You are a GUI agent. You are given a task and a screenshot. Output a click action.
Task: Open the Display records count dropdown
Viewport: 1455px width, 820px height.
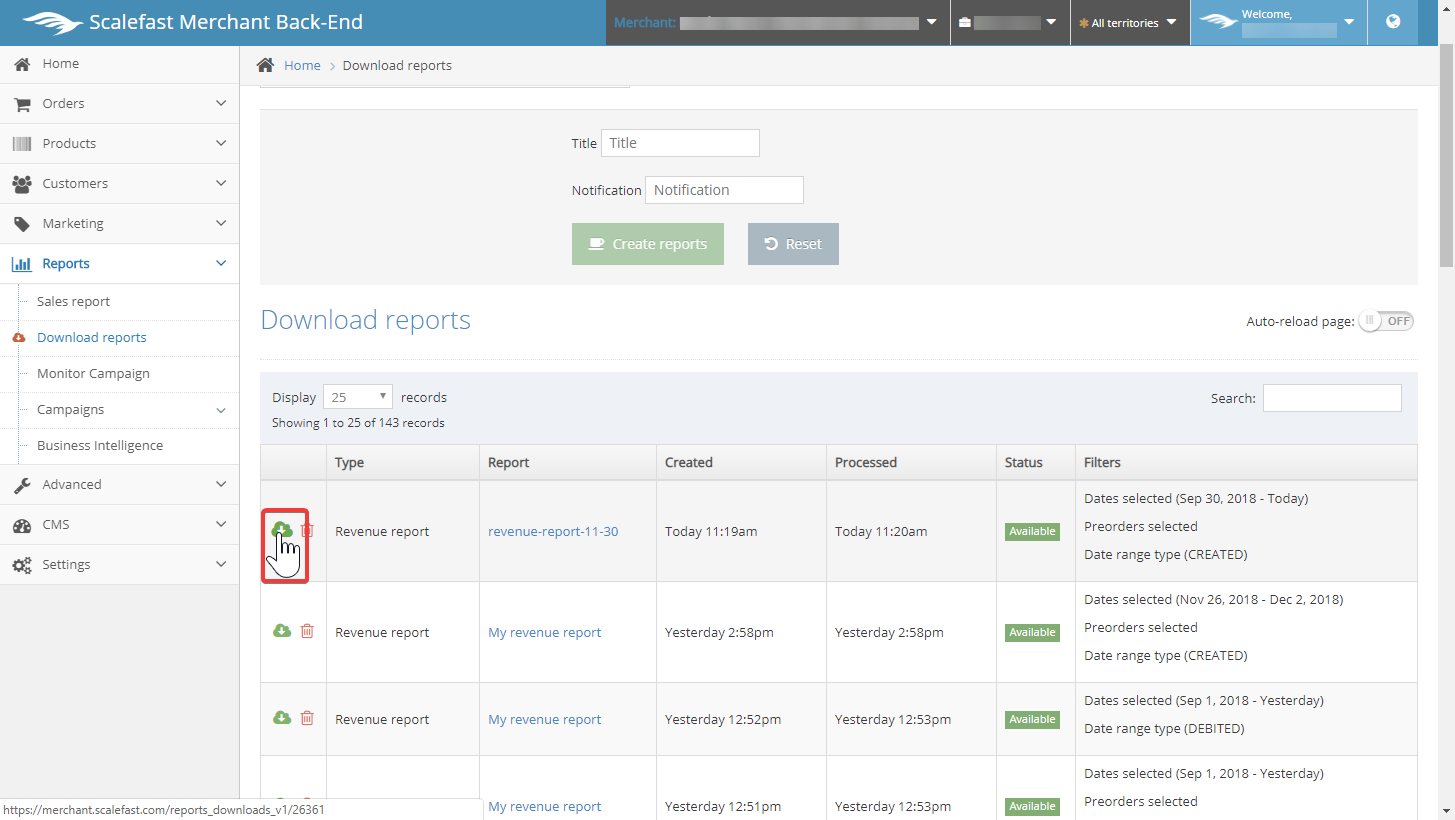coord(357,397)
